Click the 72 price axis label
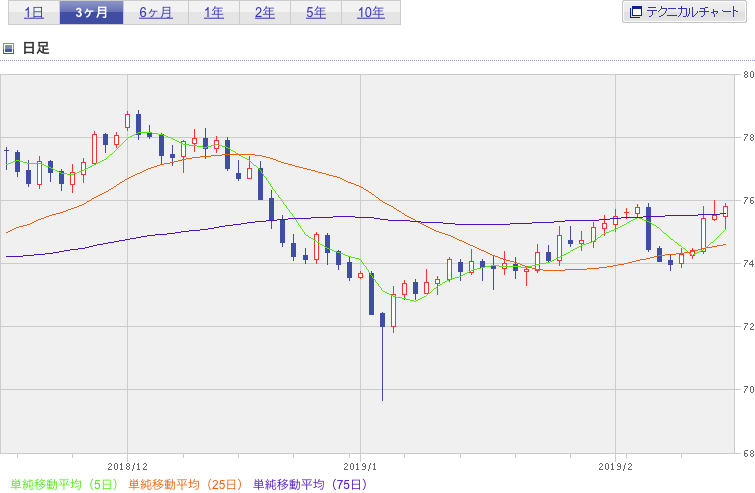Viewport: 755px width, 493px height. 748,326
